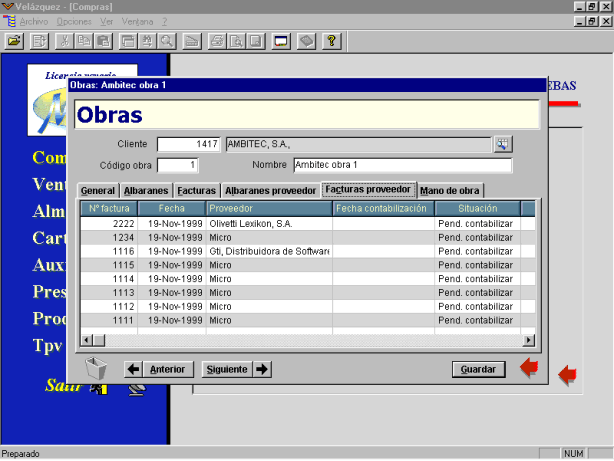Open the Ventana menu
This screenshot has height=461, width=614.
pyautogui.click(x=137, y=22)
